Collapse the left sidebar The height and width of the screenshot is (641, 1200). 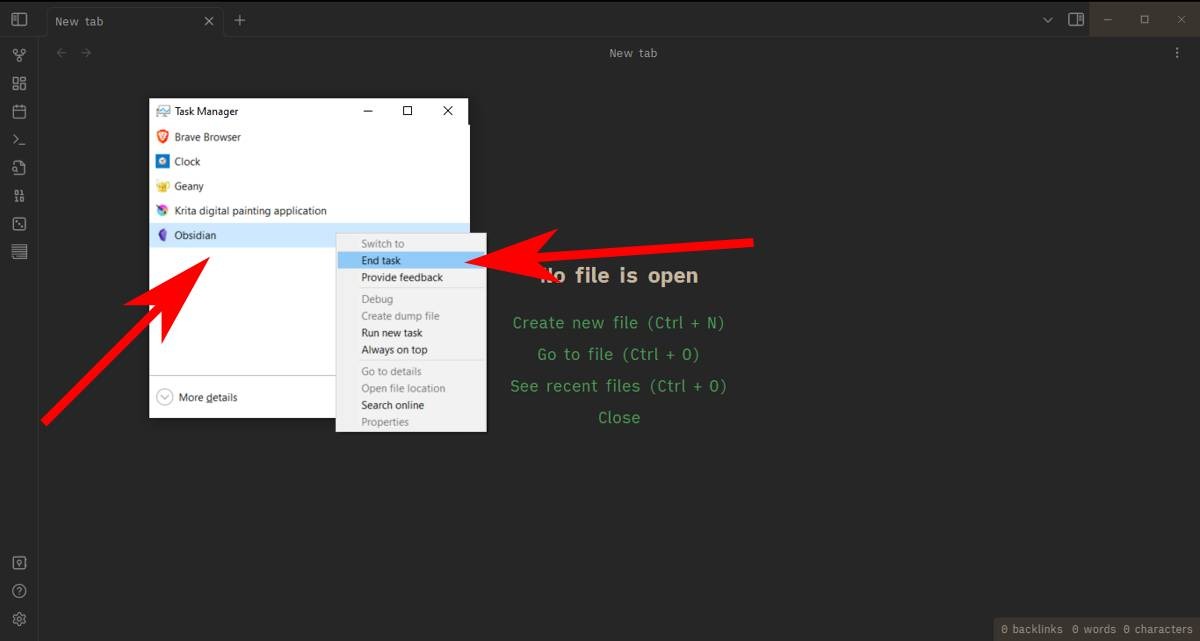coord(20,19)
